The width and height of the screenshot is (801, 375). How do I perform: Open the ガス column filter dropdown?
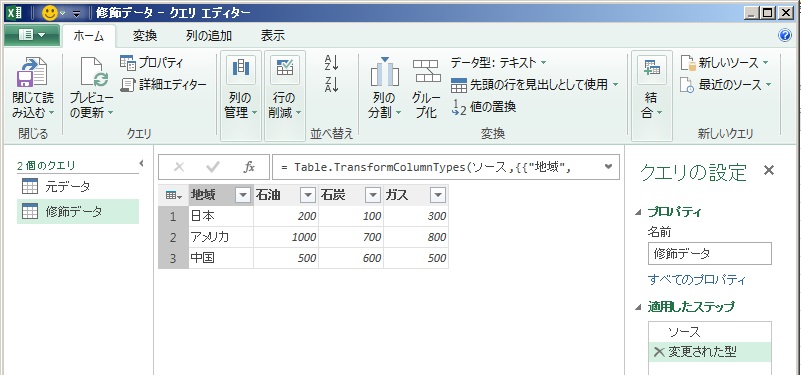coord(438,195)
